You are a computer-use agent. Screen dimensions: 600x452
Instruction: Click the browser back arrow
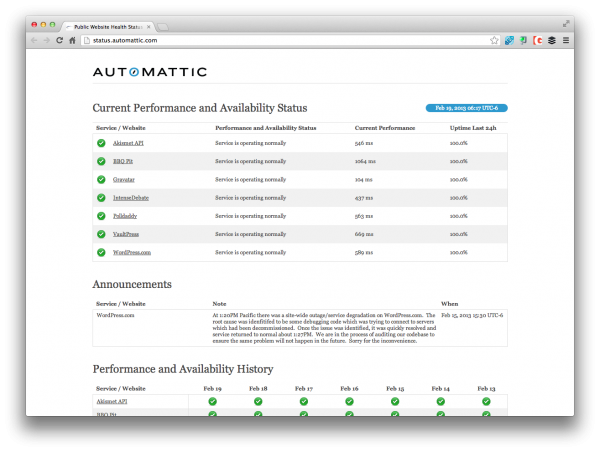tap(34, 40)
